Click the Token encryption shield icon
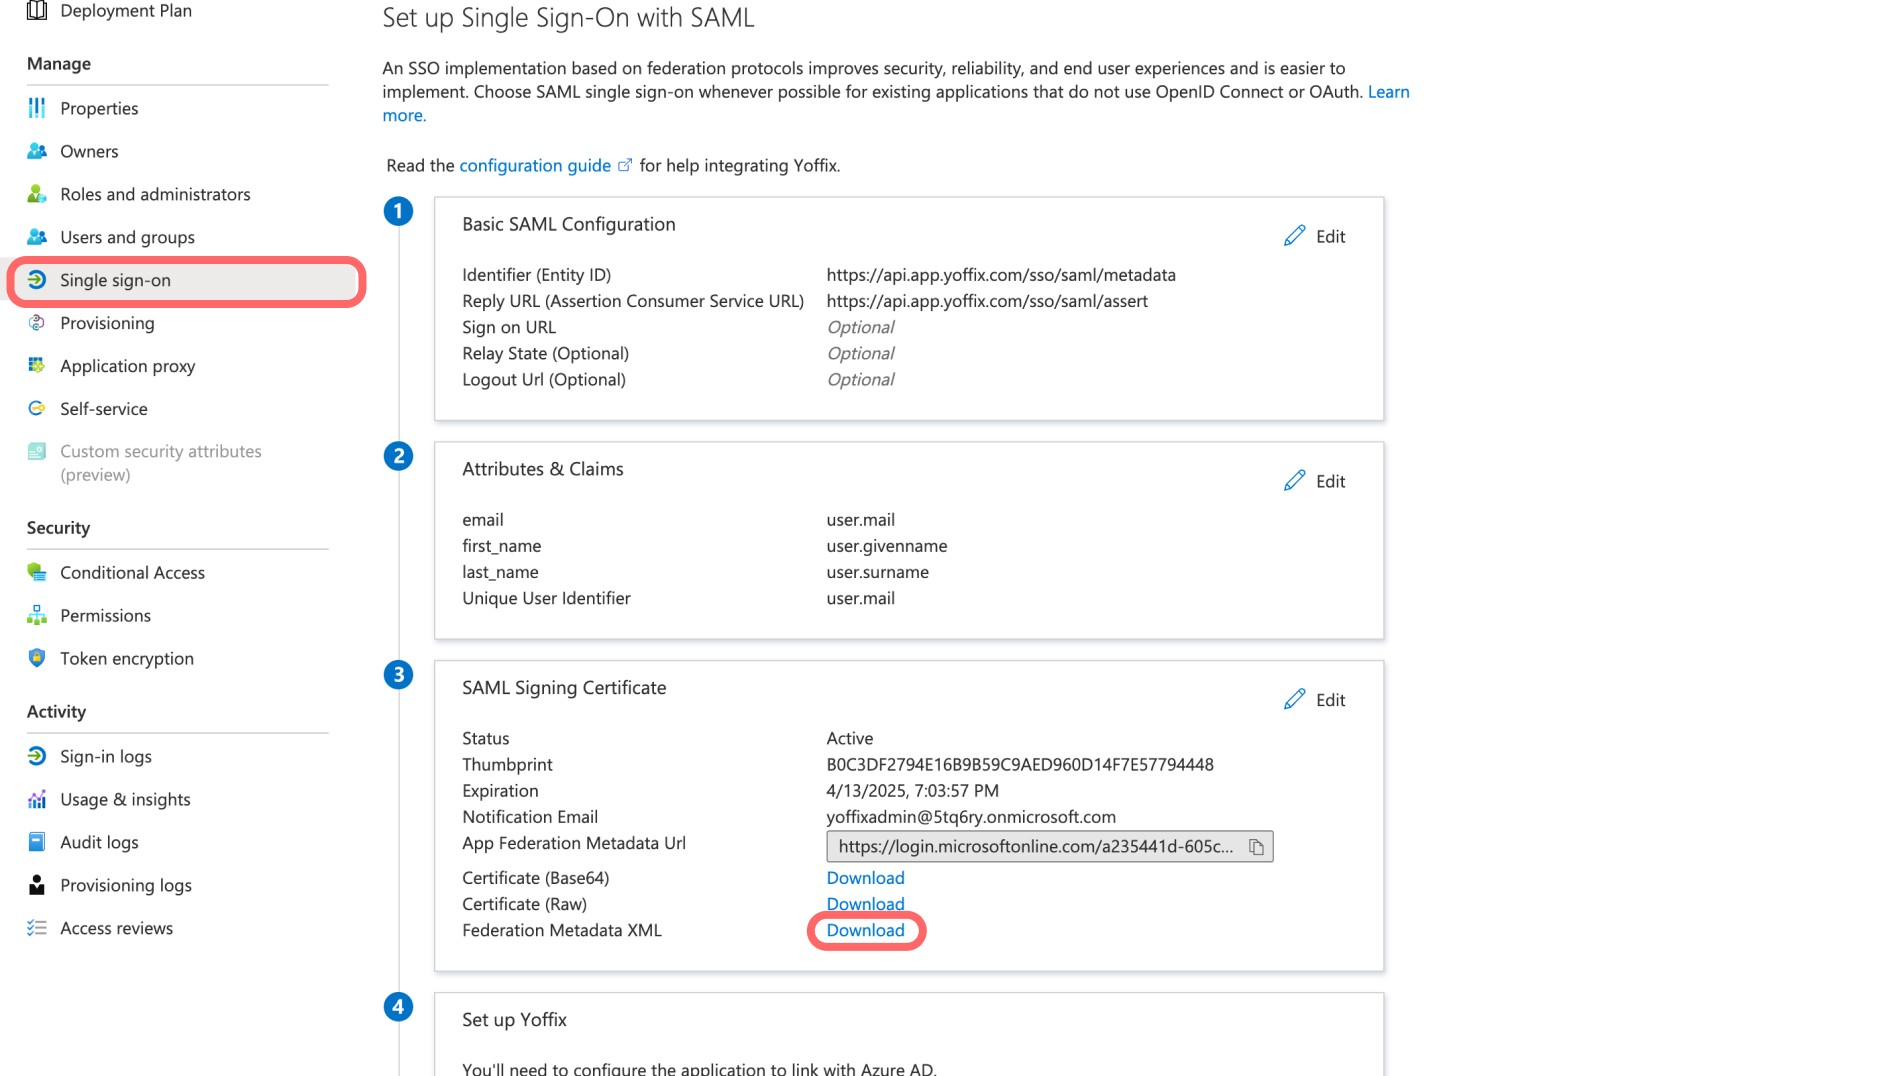1904x1076 pixels. [37, 658]
